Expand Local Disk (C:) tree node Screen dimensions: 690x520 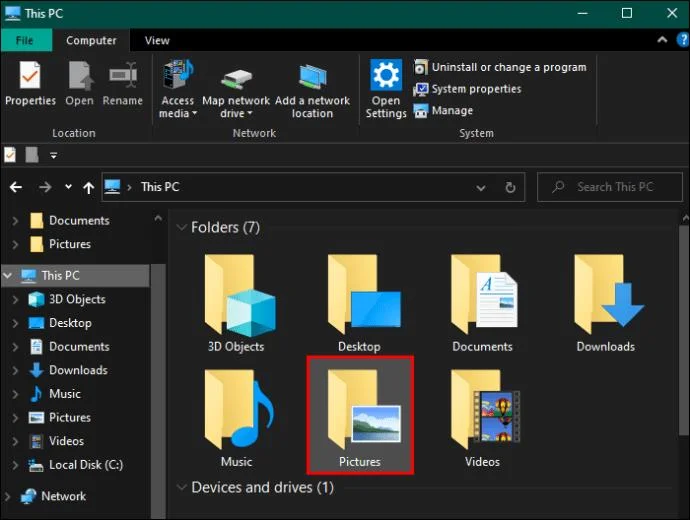point(15,465)
